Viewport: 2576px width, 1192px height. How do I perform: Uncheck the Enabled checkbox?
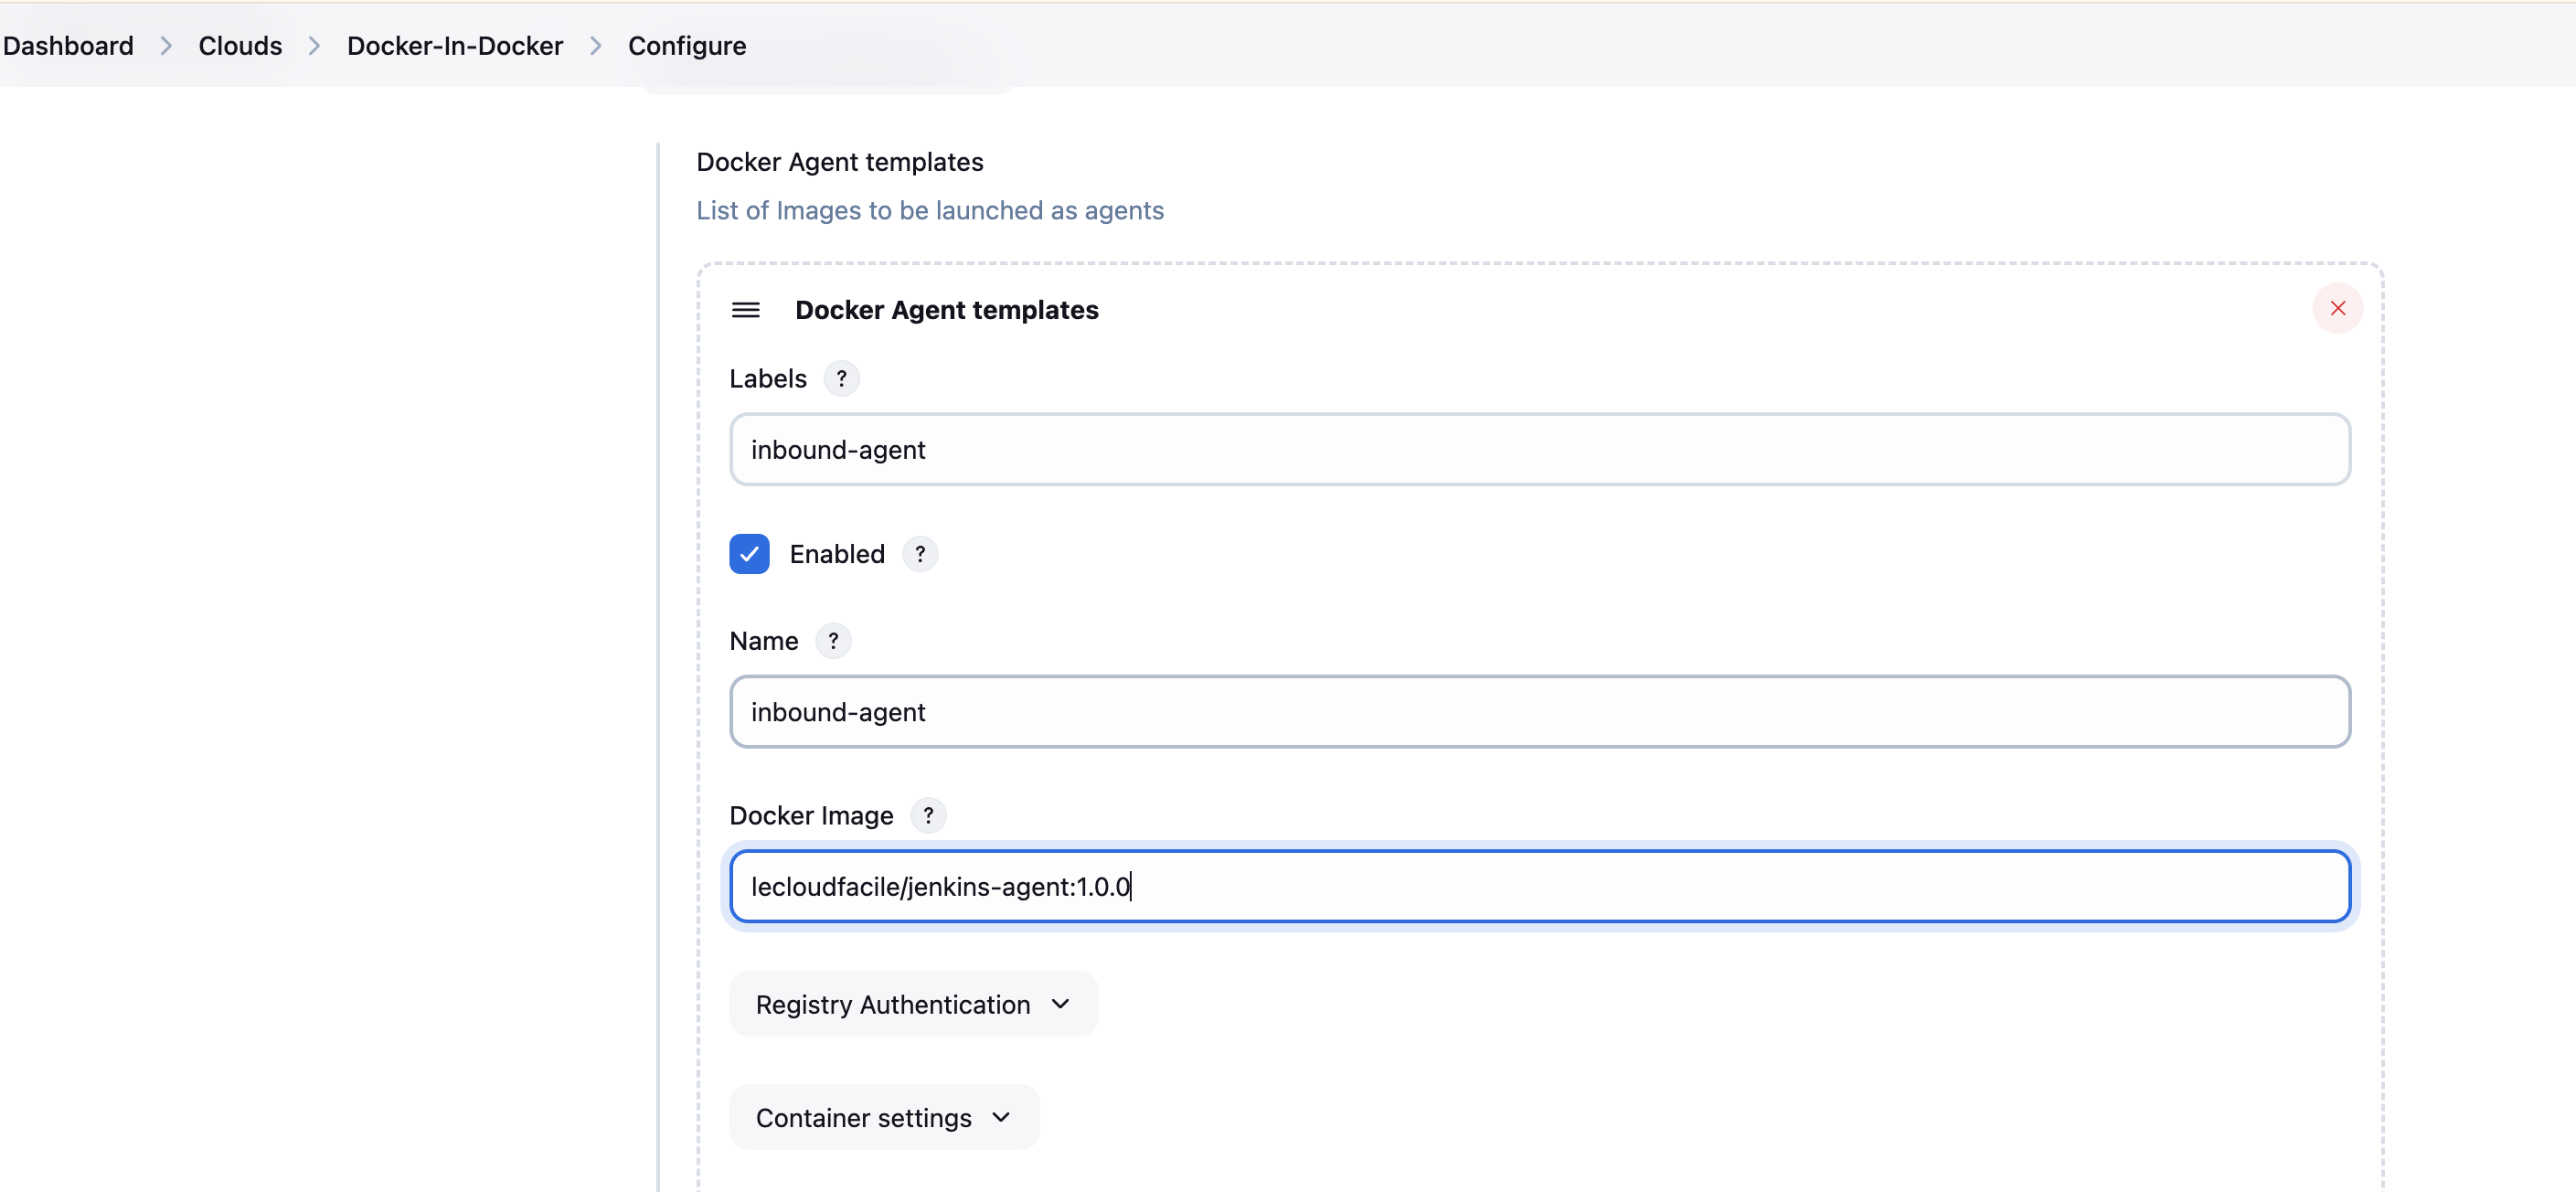coord(749,554)
